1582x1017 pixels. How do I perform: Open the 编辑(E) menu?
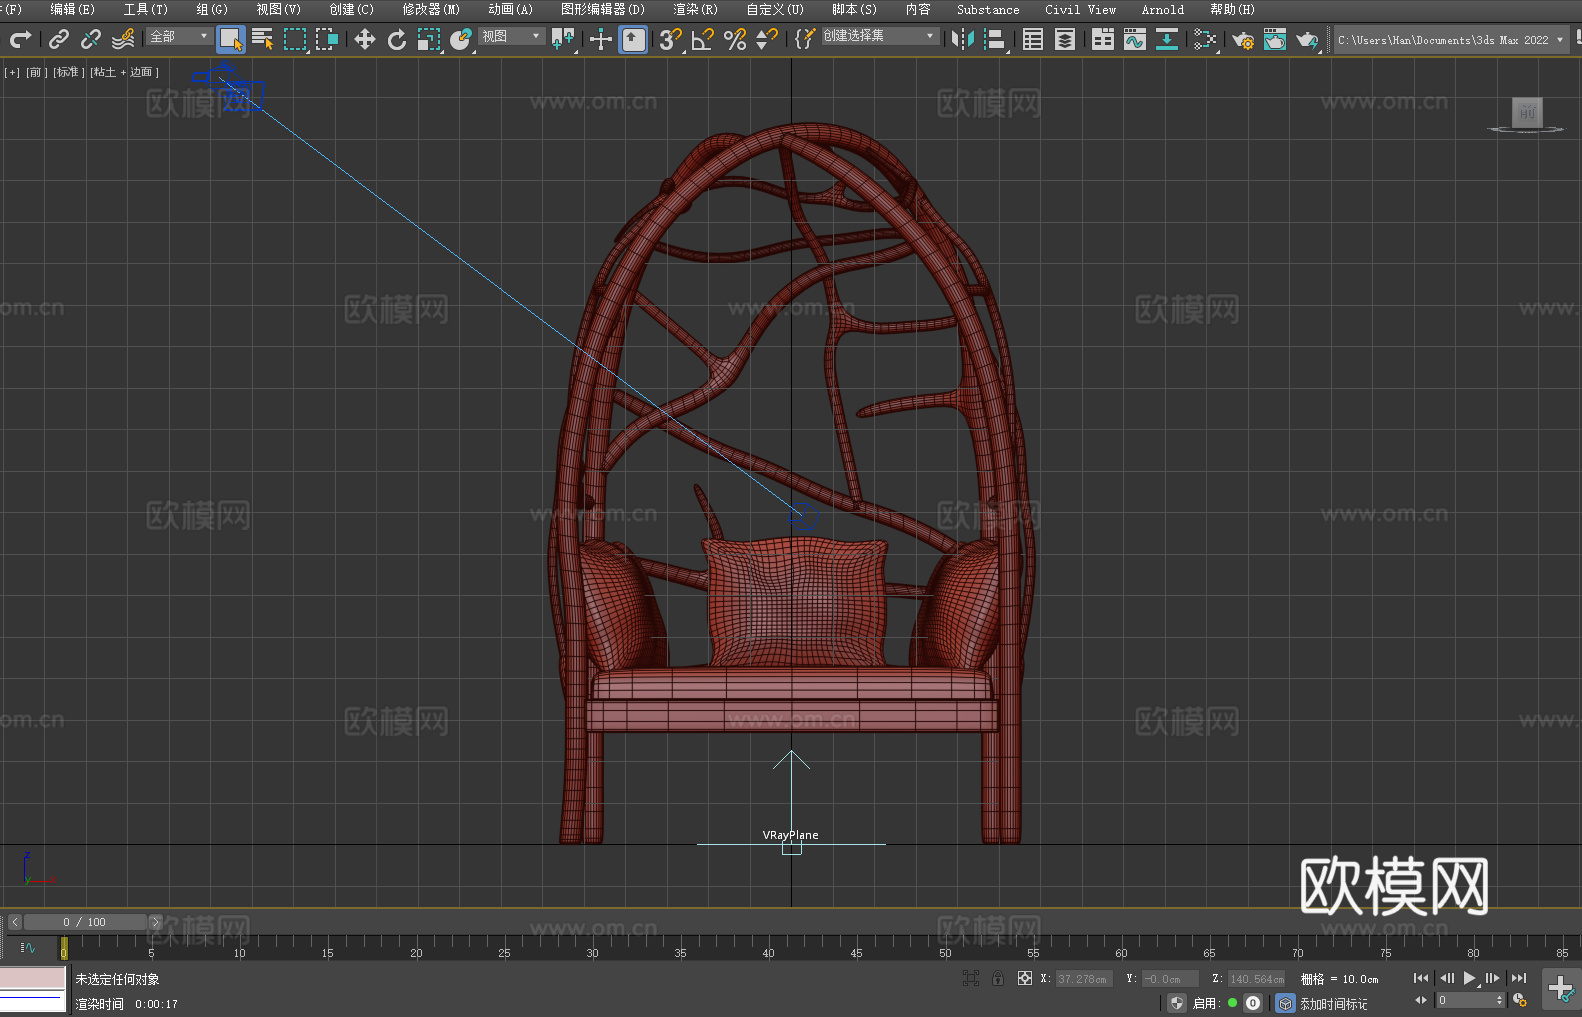tap(73, 9)
